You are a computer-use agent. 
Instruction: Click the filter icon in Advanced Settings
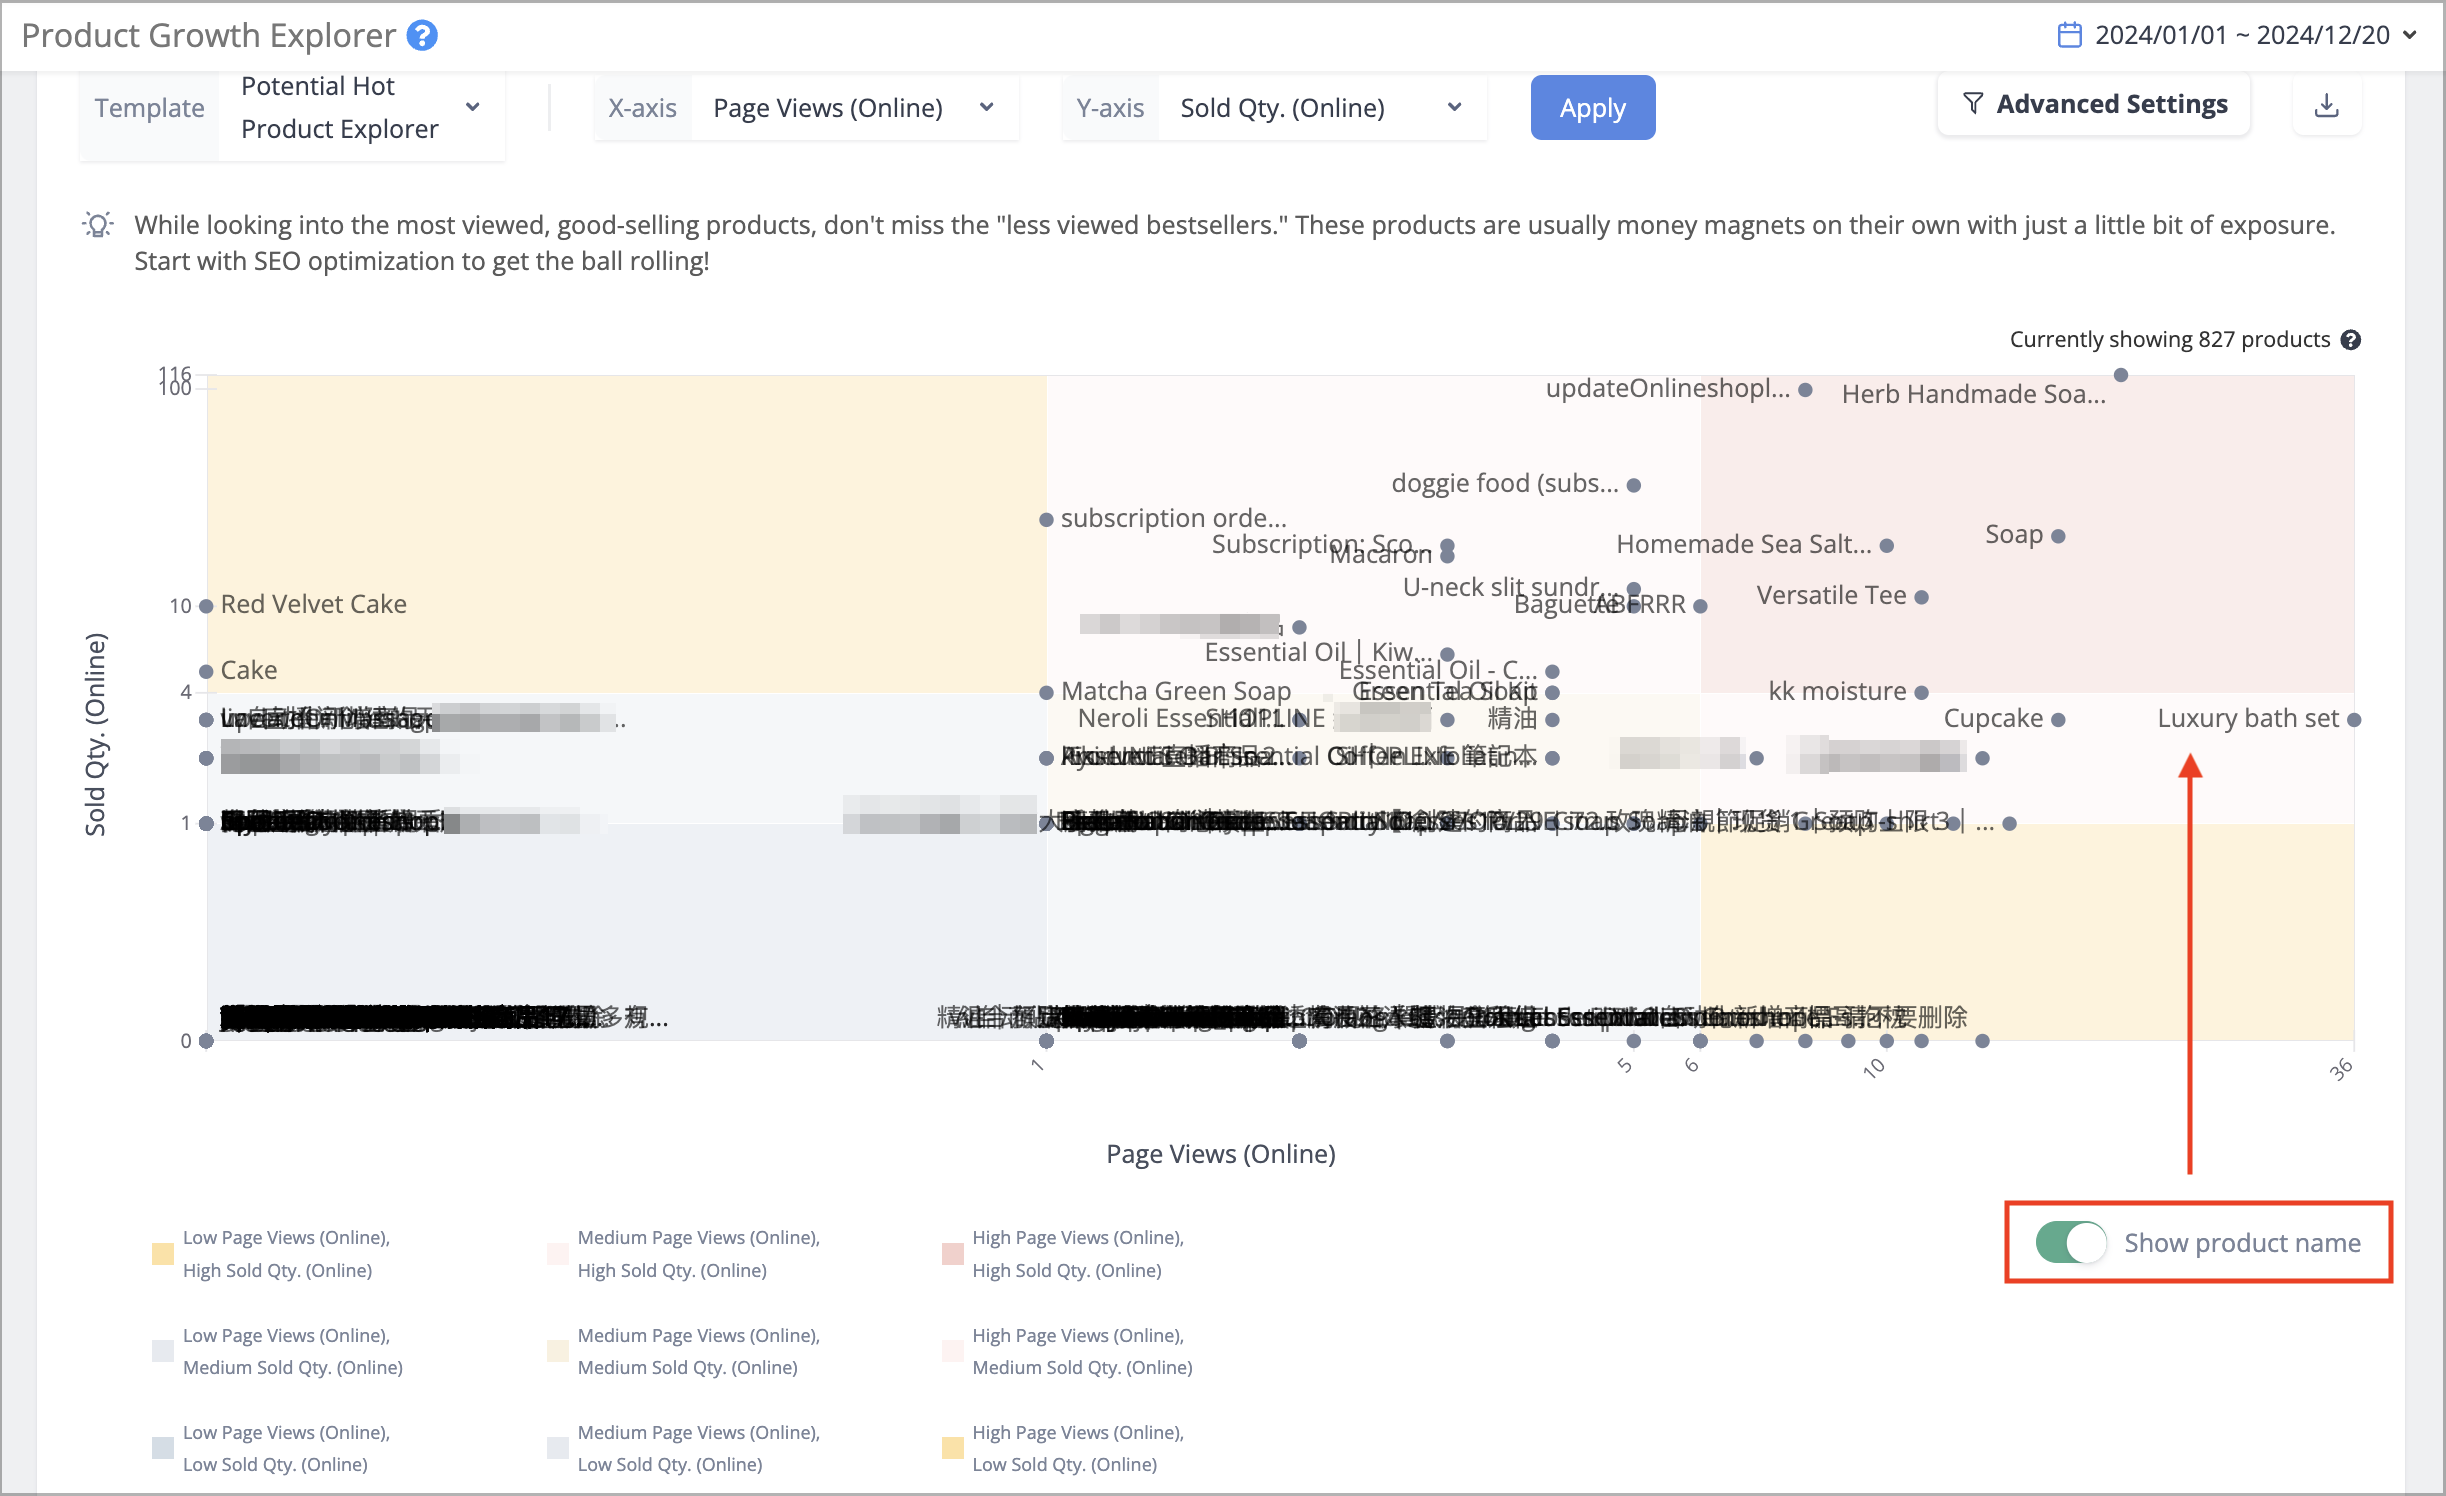[x=1973, y=103]
